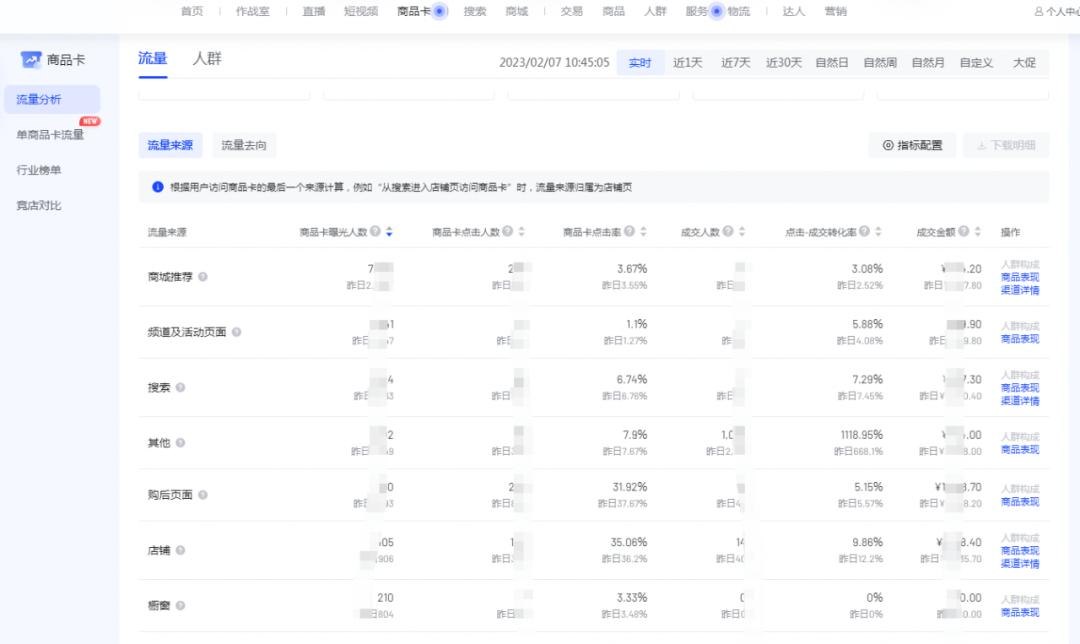
Task: Navigate to 交易 in the top menu
Action: click(570, 12)
